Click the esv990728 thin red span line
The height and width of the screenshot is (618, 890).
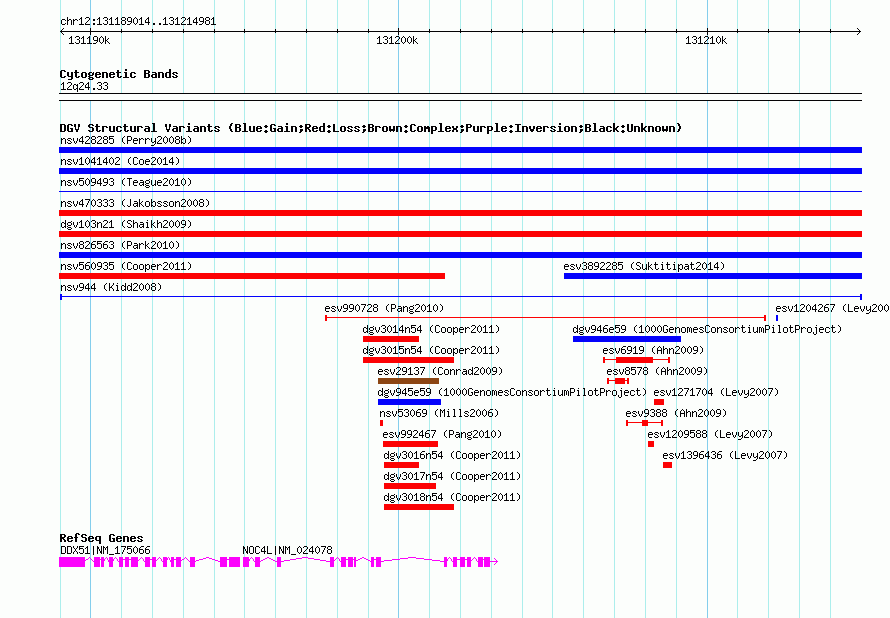pyautogui.click(x=545, y=318)
